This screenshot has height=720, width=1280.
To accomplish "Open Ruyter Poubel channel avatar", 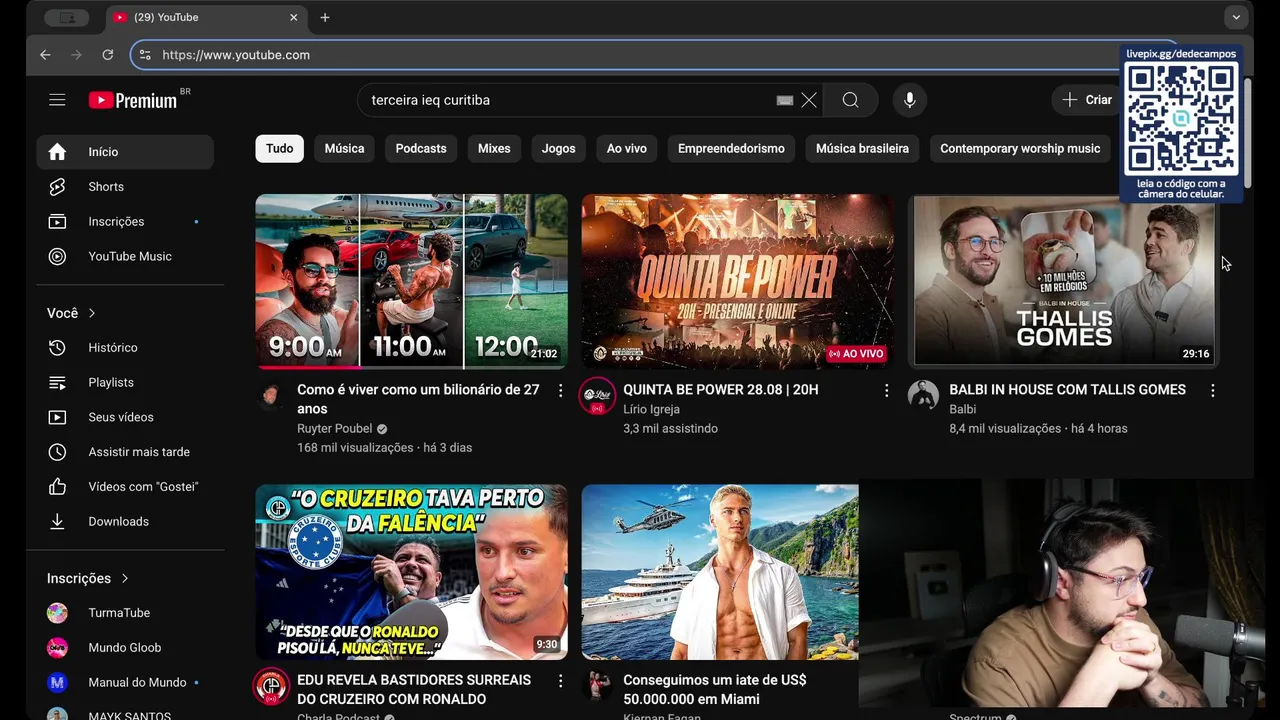I will point(271,396).
